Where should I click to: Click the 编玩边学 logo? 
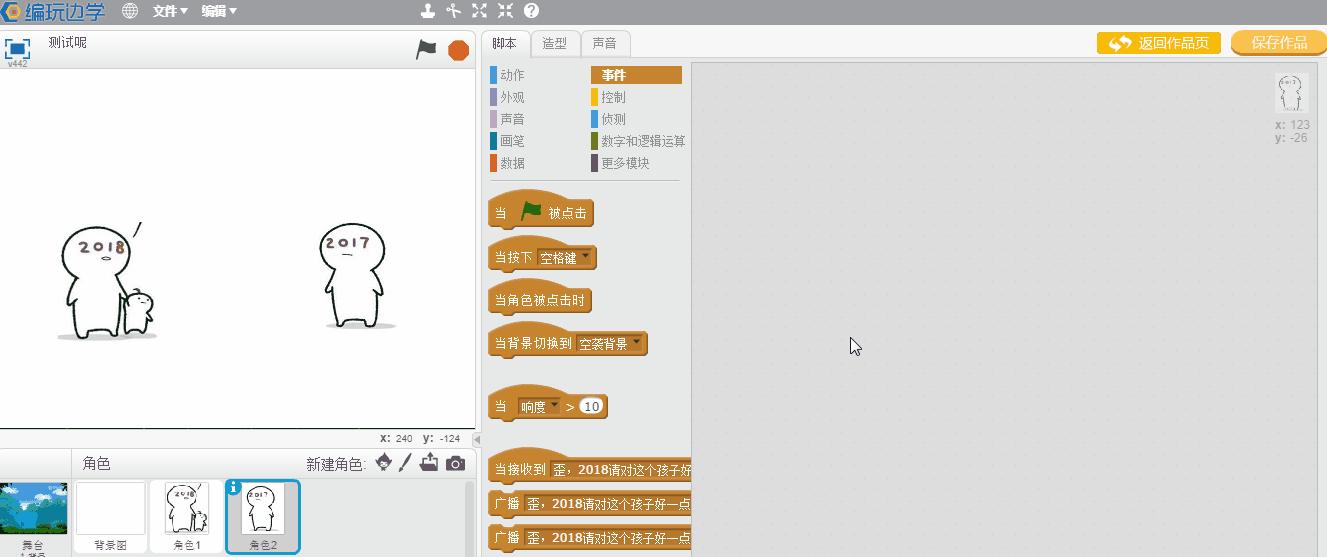point(52,11)
